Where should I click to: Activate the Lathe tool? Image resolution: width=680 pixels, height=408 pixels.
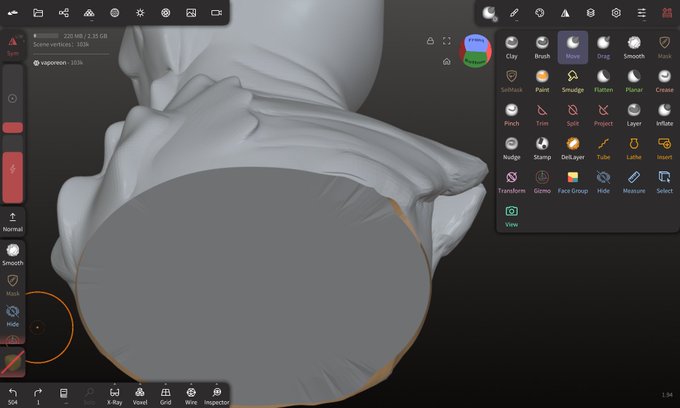(x=634, y=148)
